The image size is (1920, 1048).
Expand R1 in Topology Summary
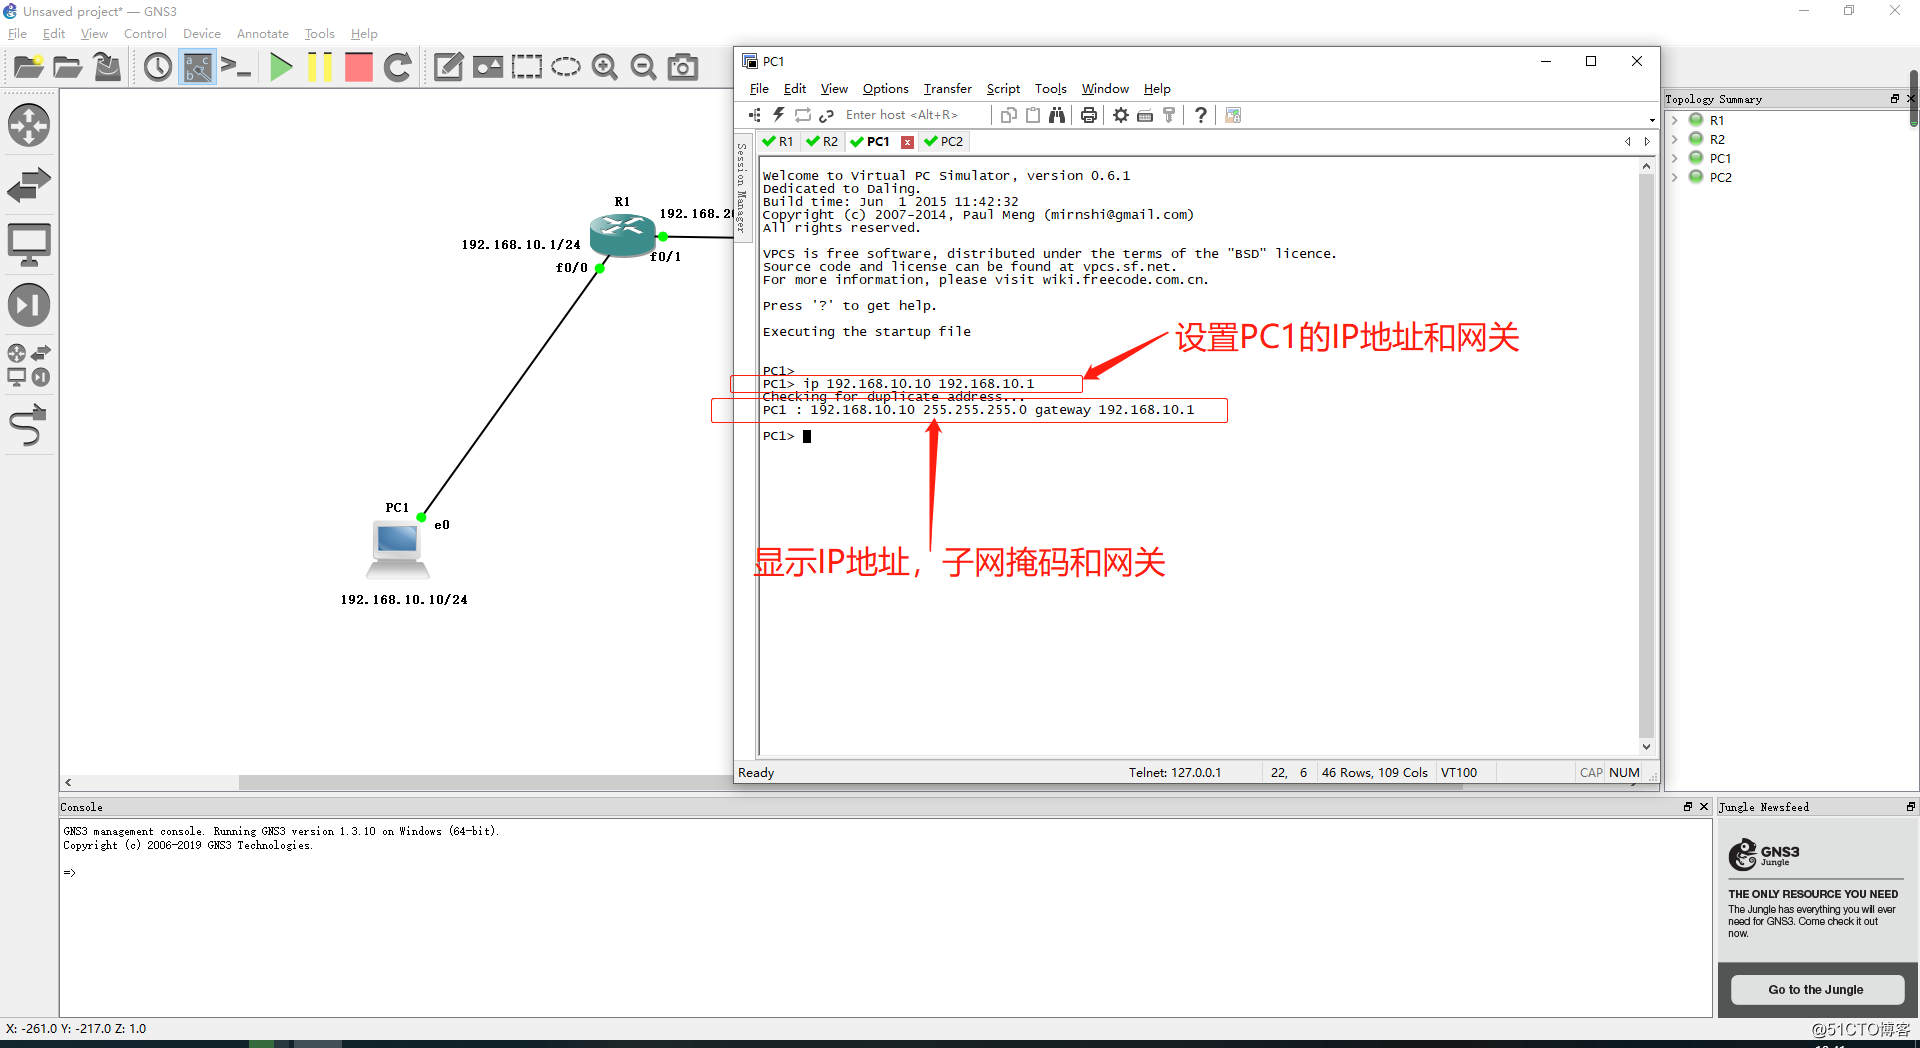tap(1675, 120)
